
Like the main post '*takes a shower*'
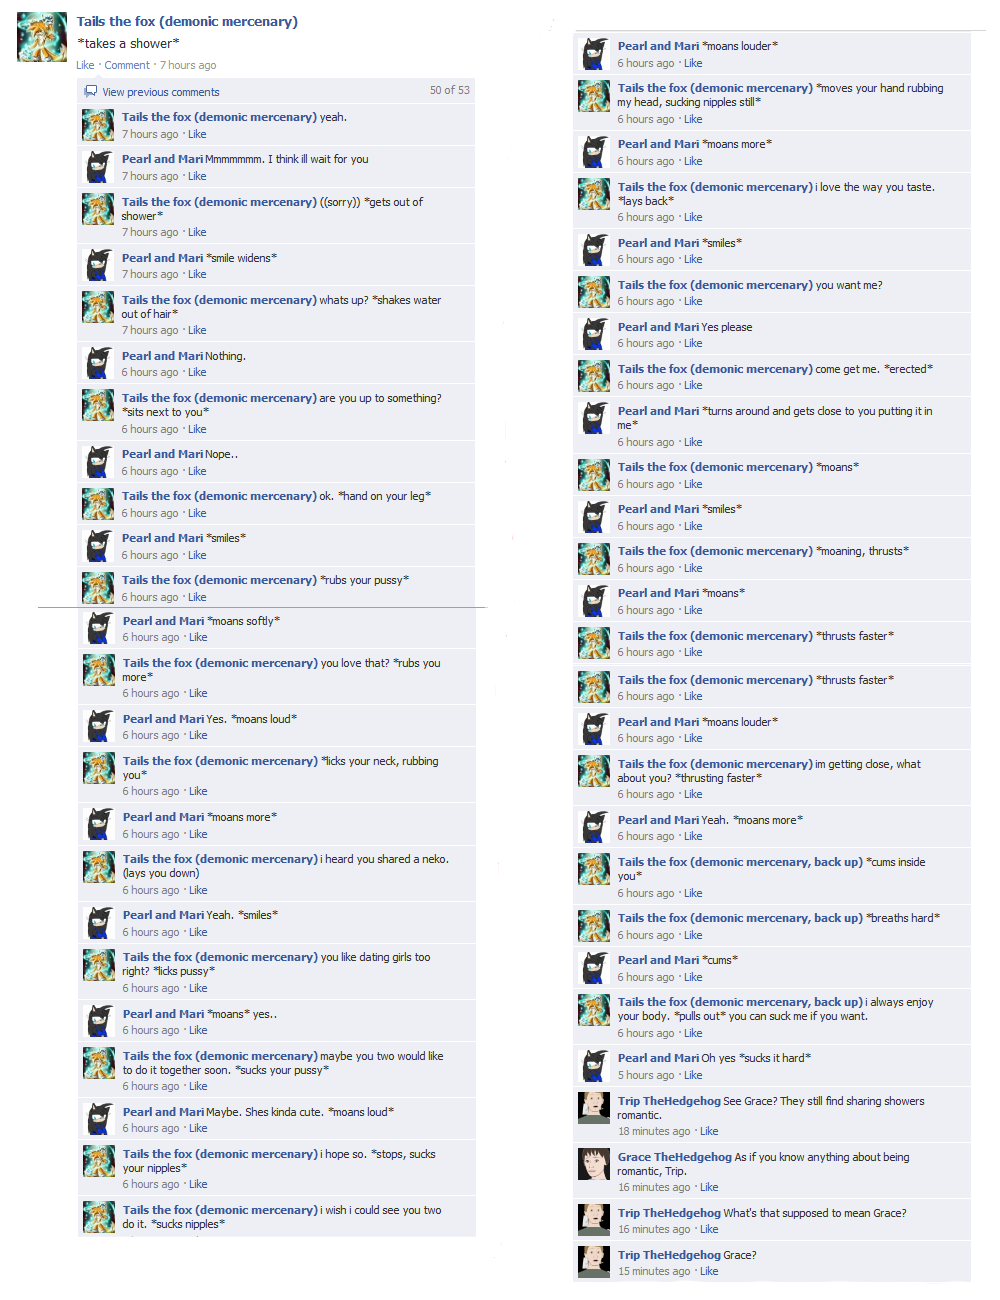point(85,65)
